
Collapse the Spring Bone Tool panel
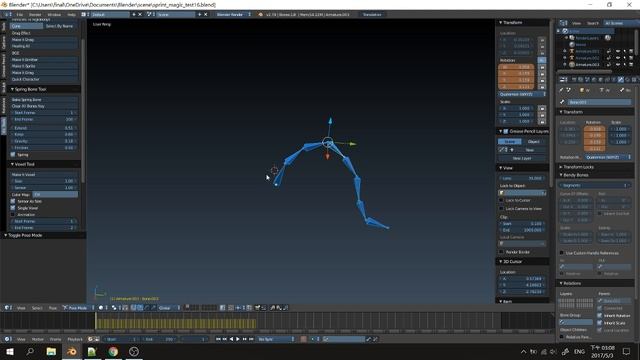click(x=12, y=89)
